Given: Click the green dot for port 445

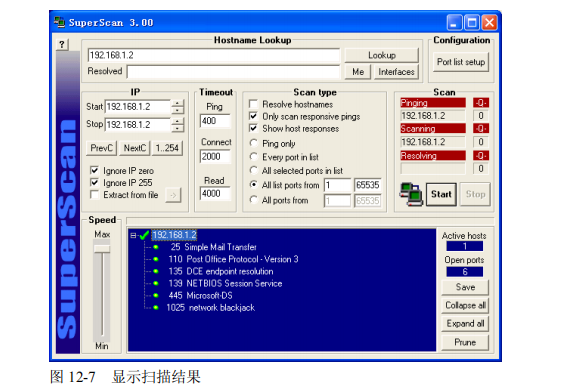Looking at the screenshot, I should click(x=156, y=295).
